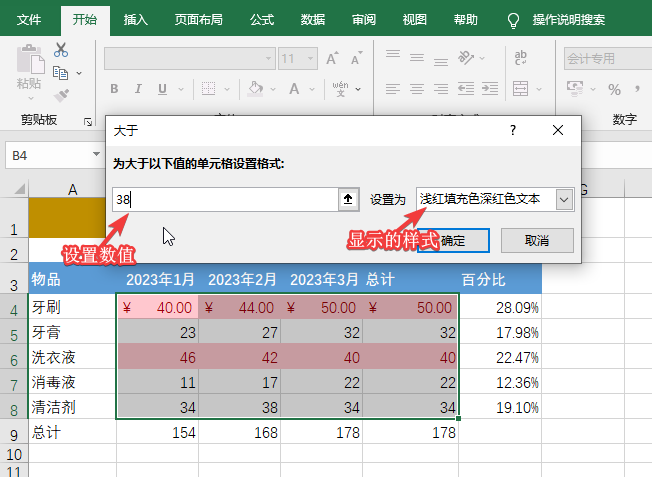Switch to the 插入 ribbon tab
Image resolution: width=652 pixels, height=477 pixels.
click(x=136, y=20)
